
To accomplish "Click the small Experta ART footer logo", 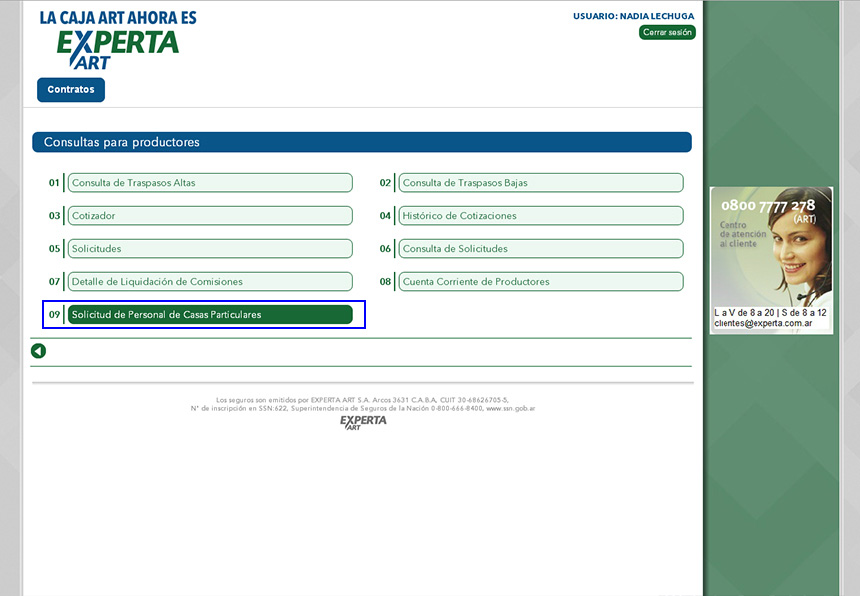I will pos(363,422).
